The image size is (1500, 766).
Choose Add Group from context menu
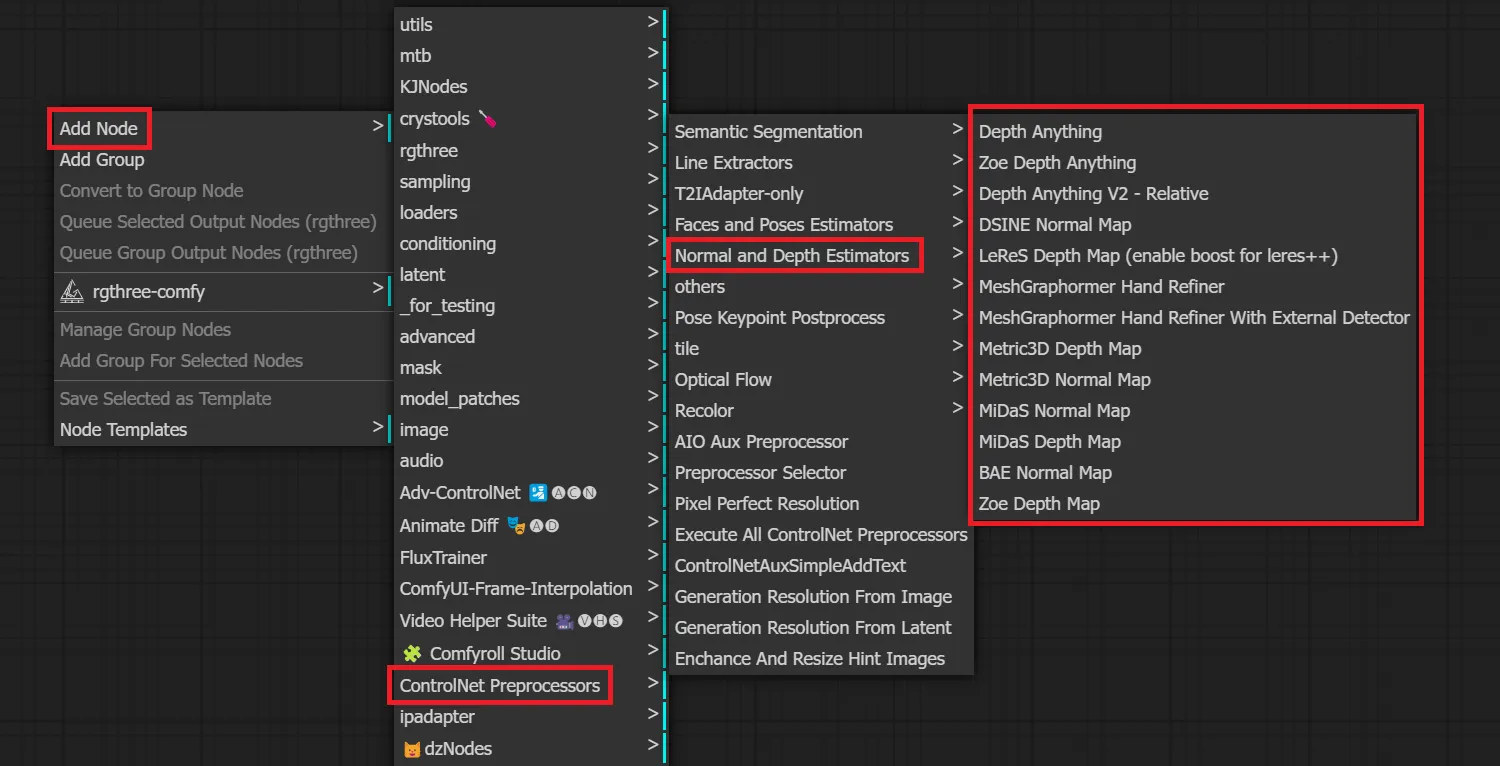[222, 159]
